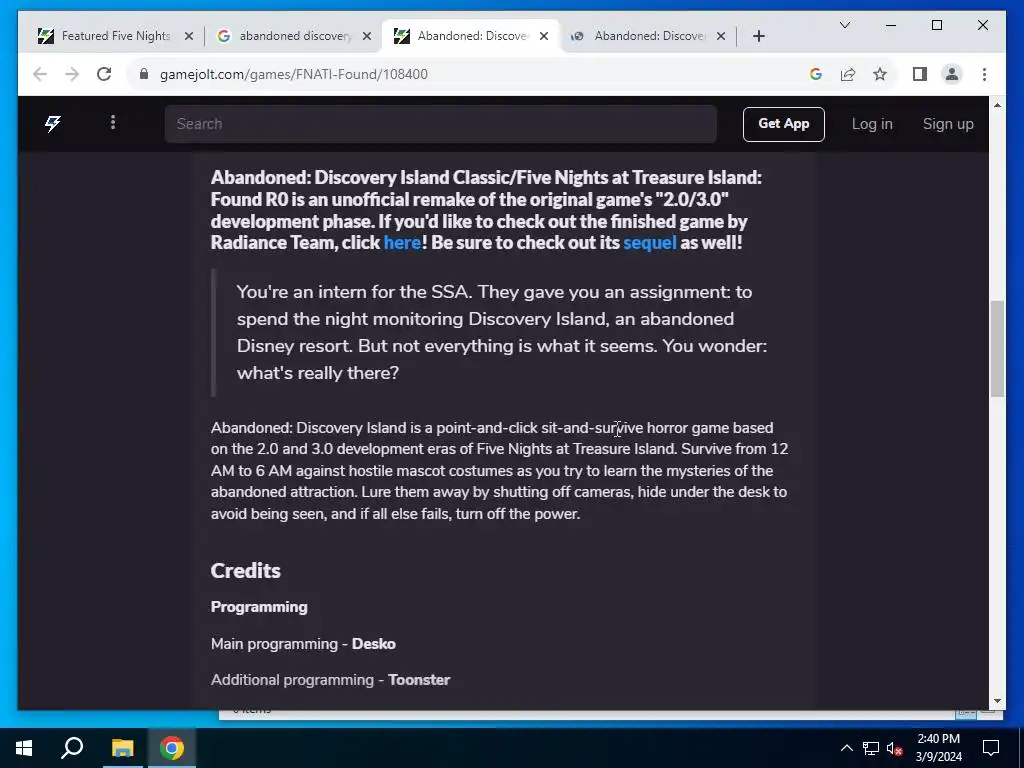Screen dimensions: 1024x768
Task: Go back with the browser back arrow
Action: click(x=40, y=74)
